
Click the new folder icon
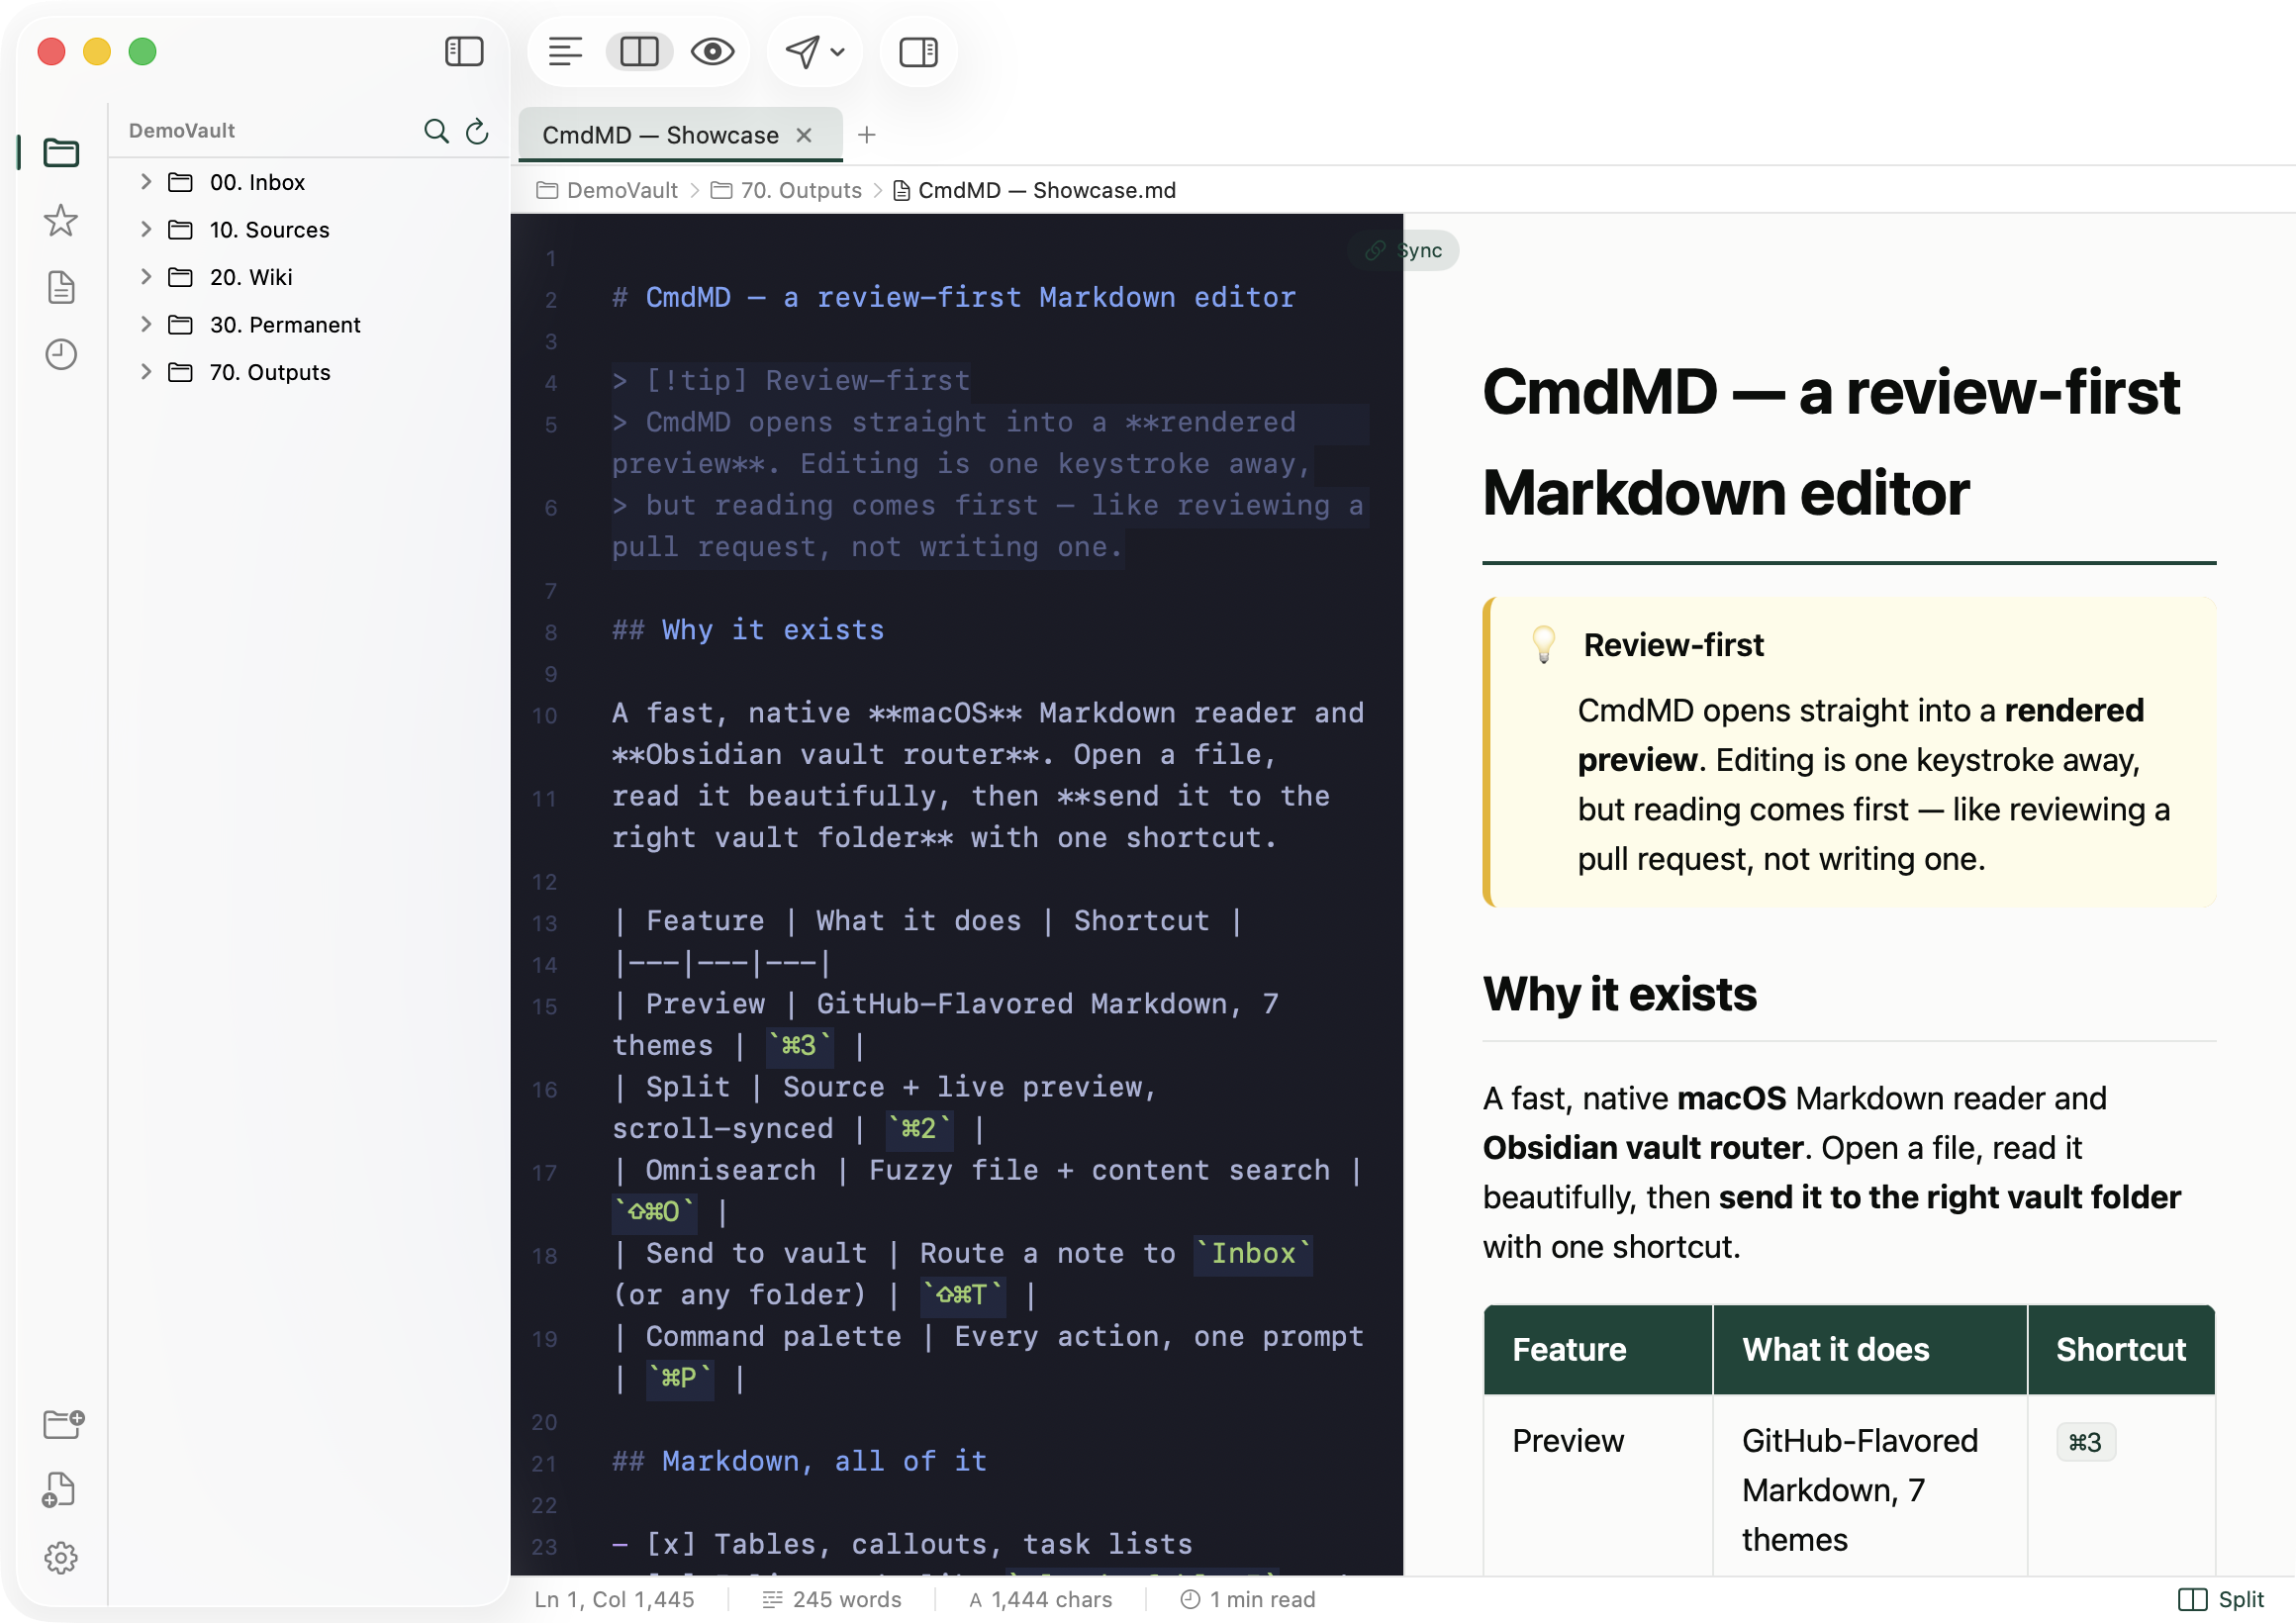point(63,1423)
